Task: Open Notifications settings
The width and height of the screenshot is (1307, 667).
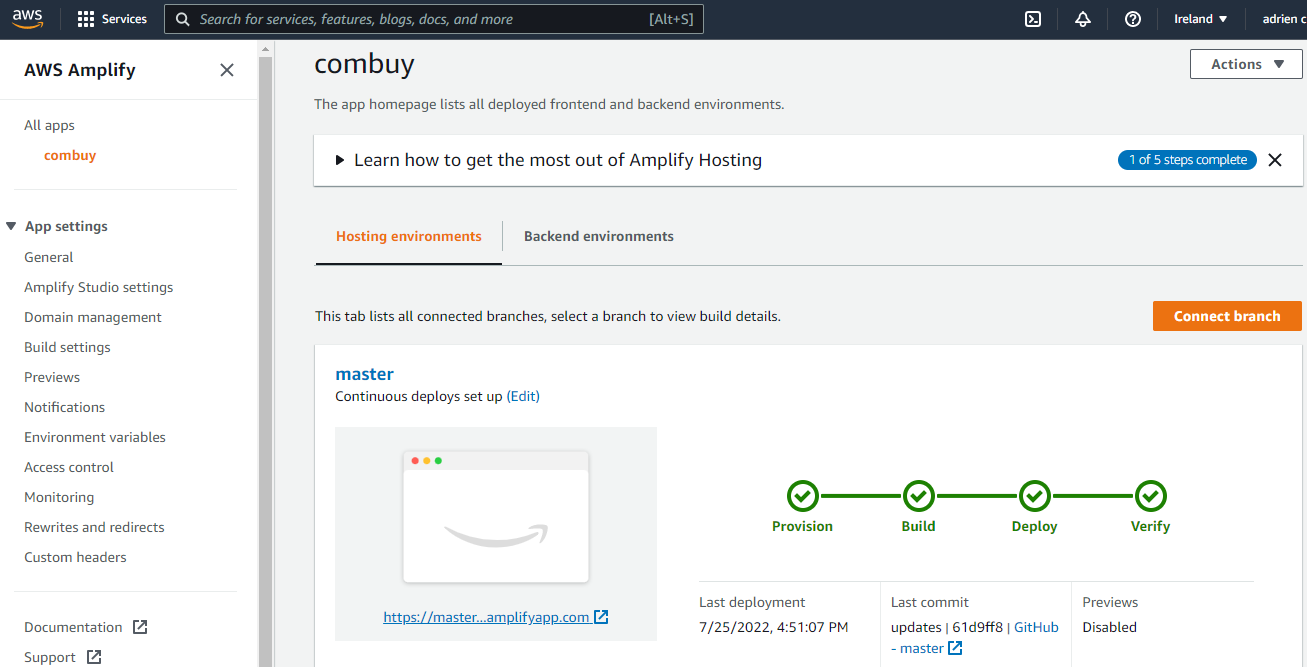Action: point(64,407)
